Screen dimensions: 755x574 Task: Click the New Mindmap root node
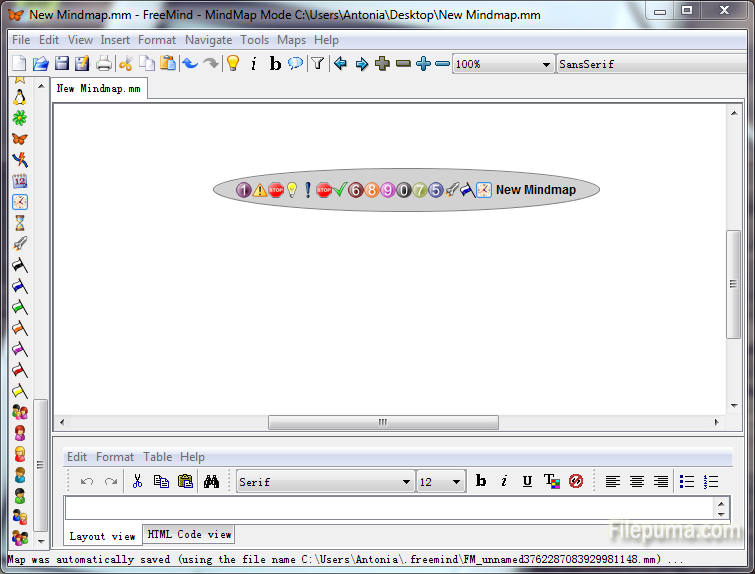535,190
